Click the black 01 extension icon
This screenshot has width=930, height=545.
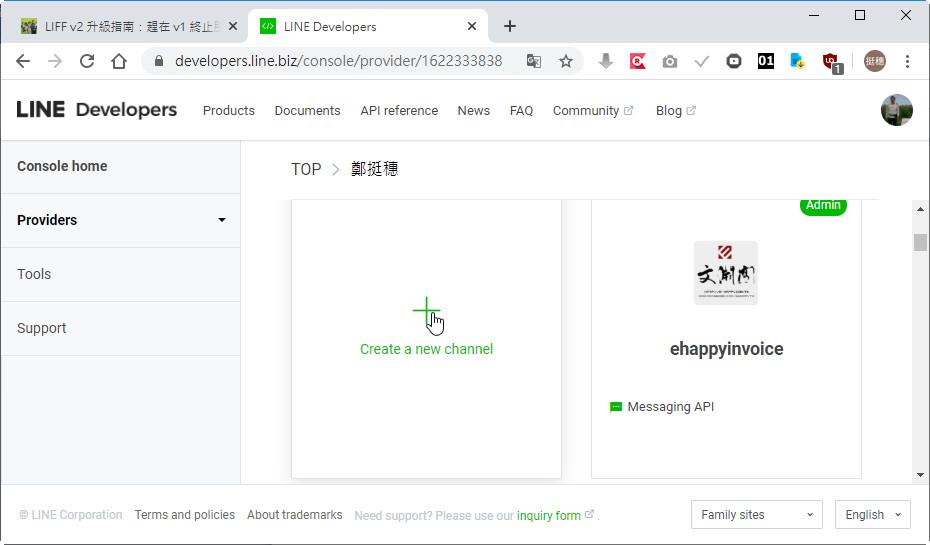pos(766,61)
